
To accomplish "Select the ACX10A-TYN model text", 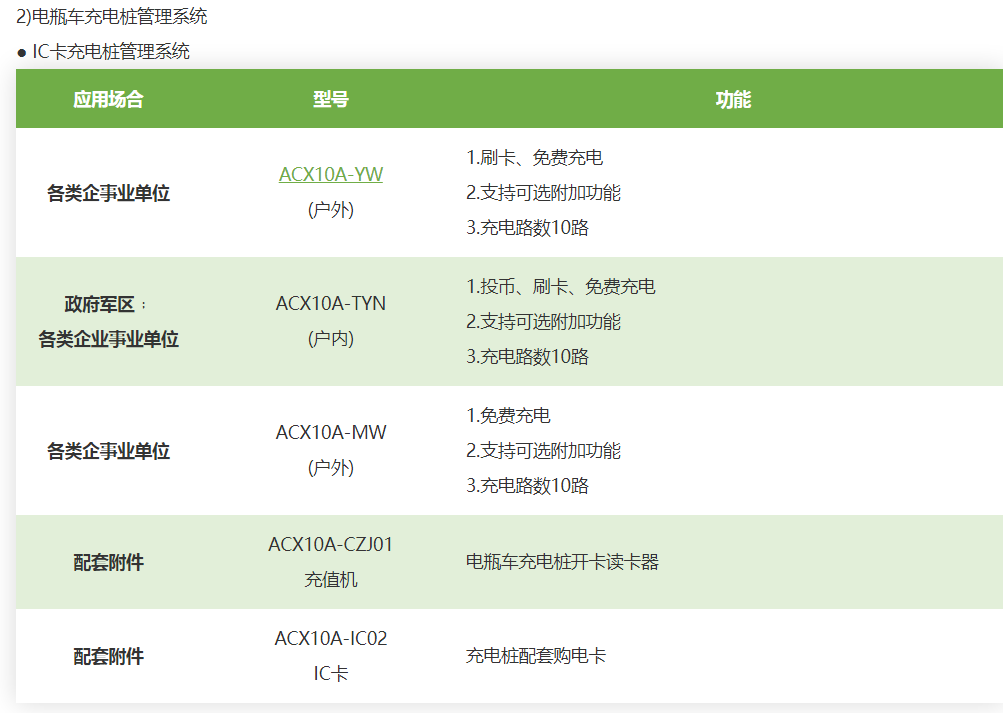I will (x=330, y=303).
